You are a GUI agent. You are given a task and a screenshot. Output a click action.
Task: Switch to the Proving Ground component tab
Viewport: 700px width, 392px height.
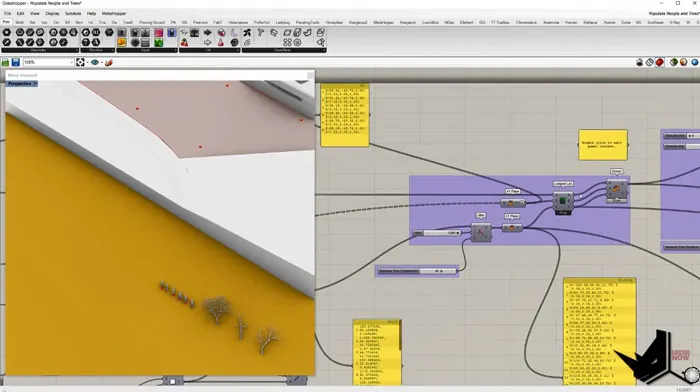152,22
